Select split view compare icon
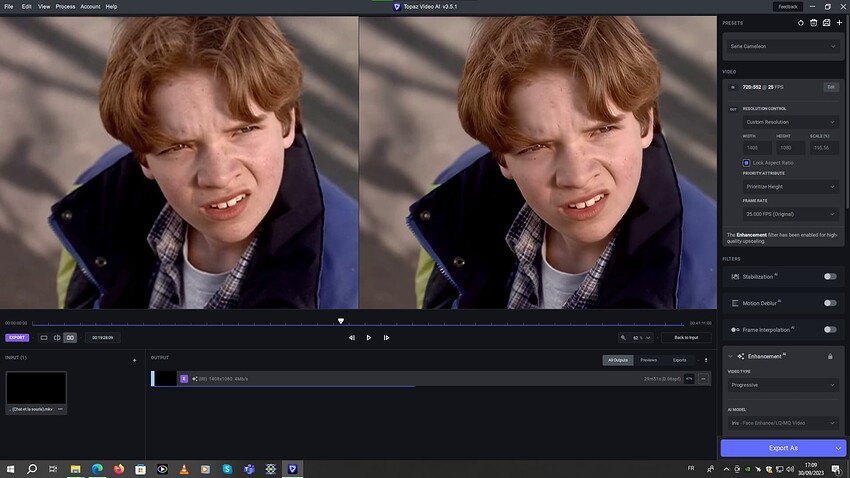Image resolution: width=850 pixels, height=478 pixels. pos(57,338)
